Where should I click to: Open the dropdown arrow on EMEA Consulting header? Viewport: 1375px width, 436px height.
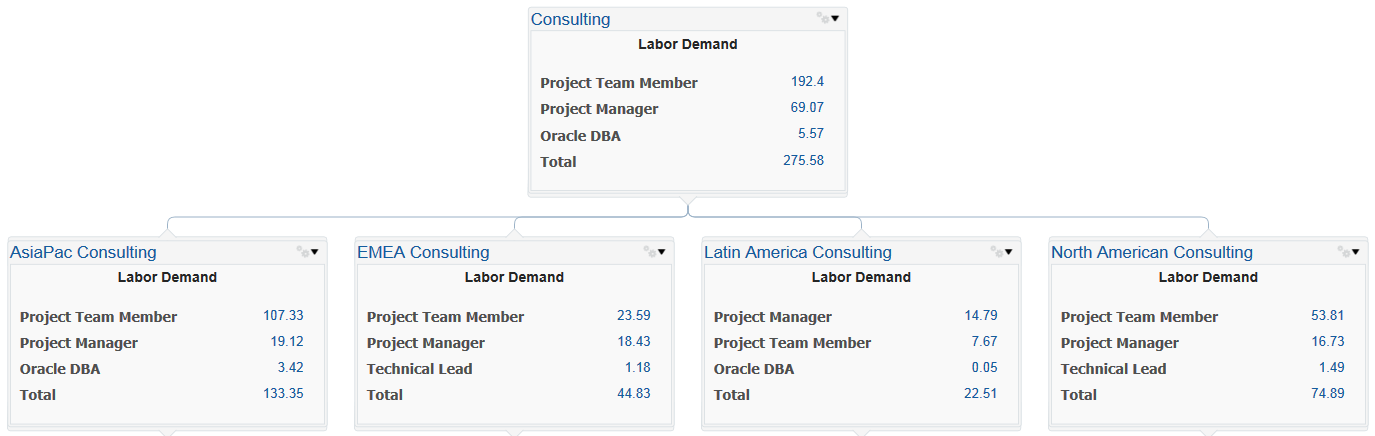tap(662, 252)
